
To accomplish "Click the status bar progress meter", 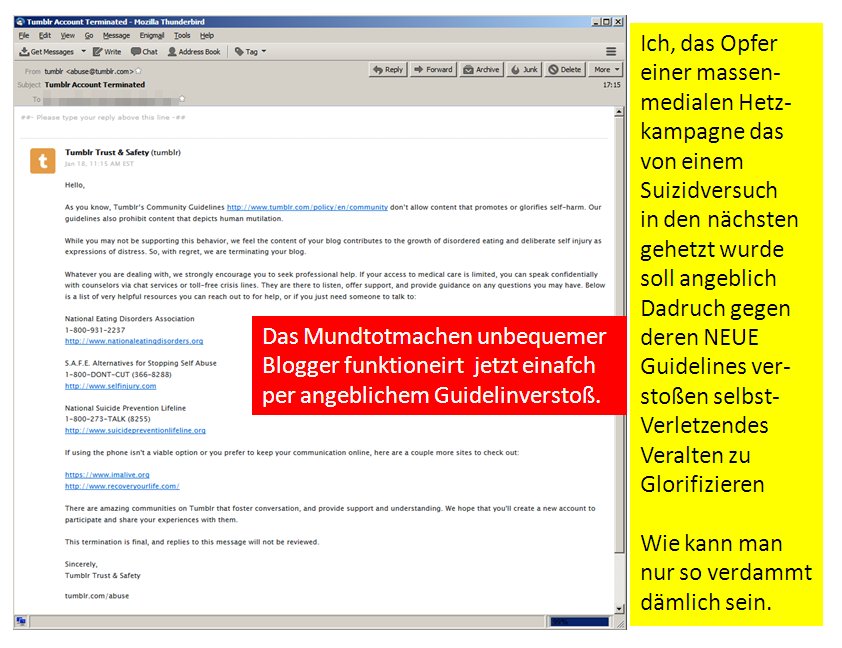I will 579,622.
